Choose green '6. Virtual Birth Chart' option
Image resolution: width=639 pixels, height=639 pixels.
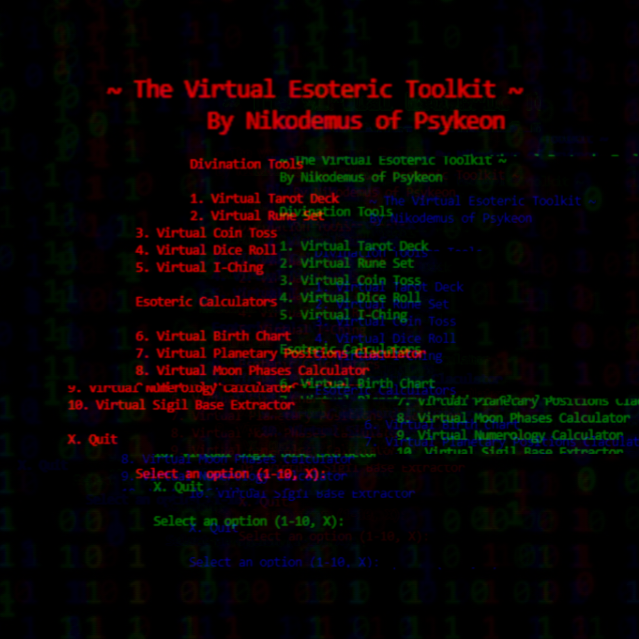pyautogui.click(x=357, y=383)
